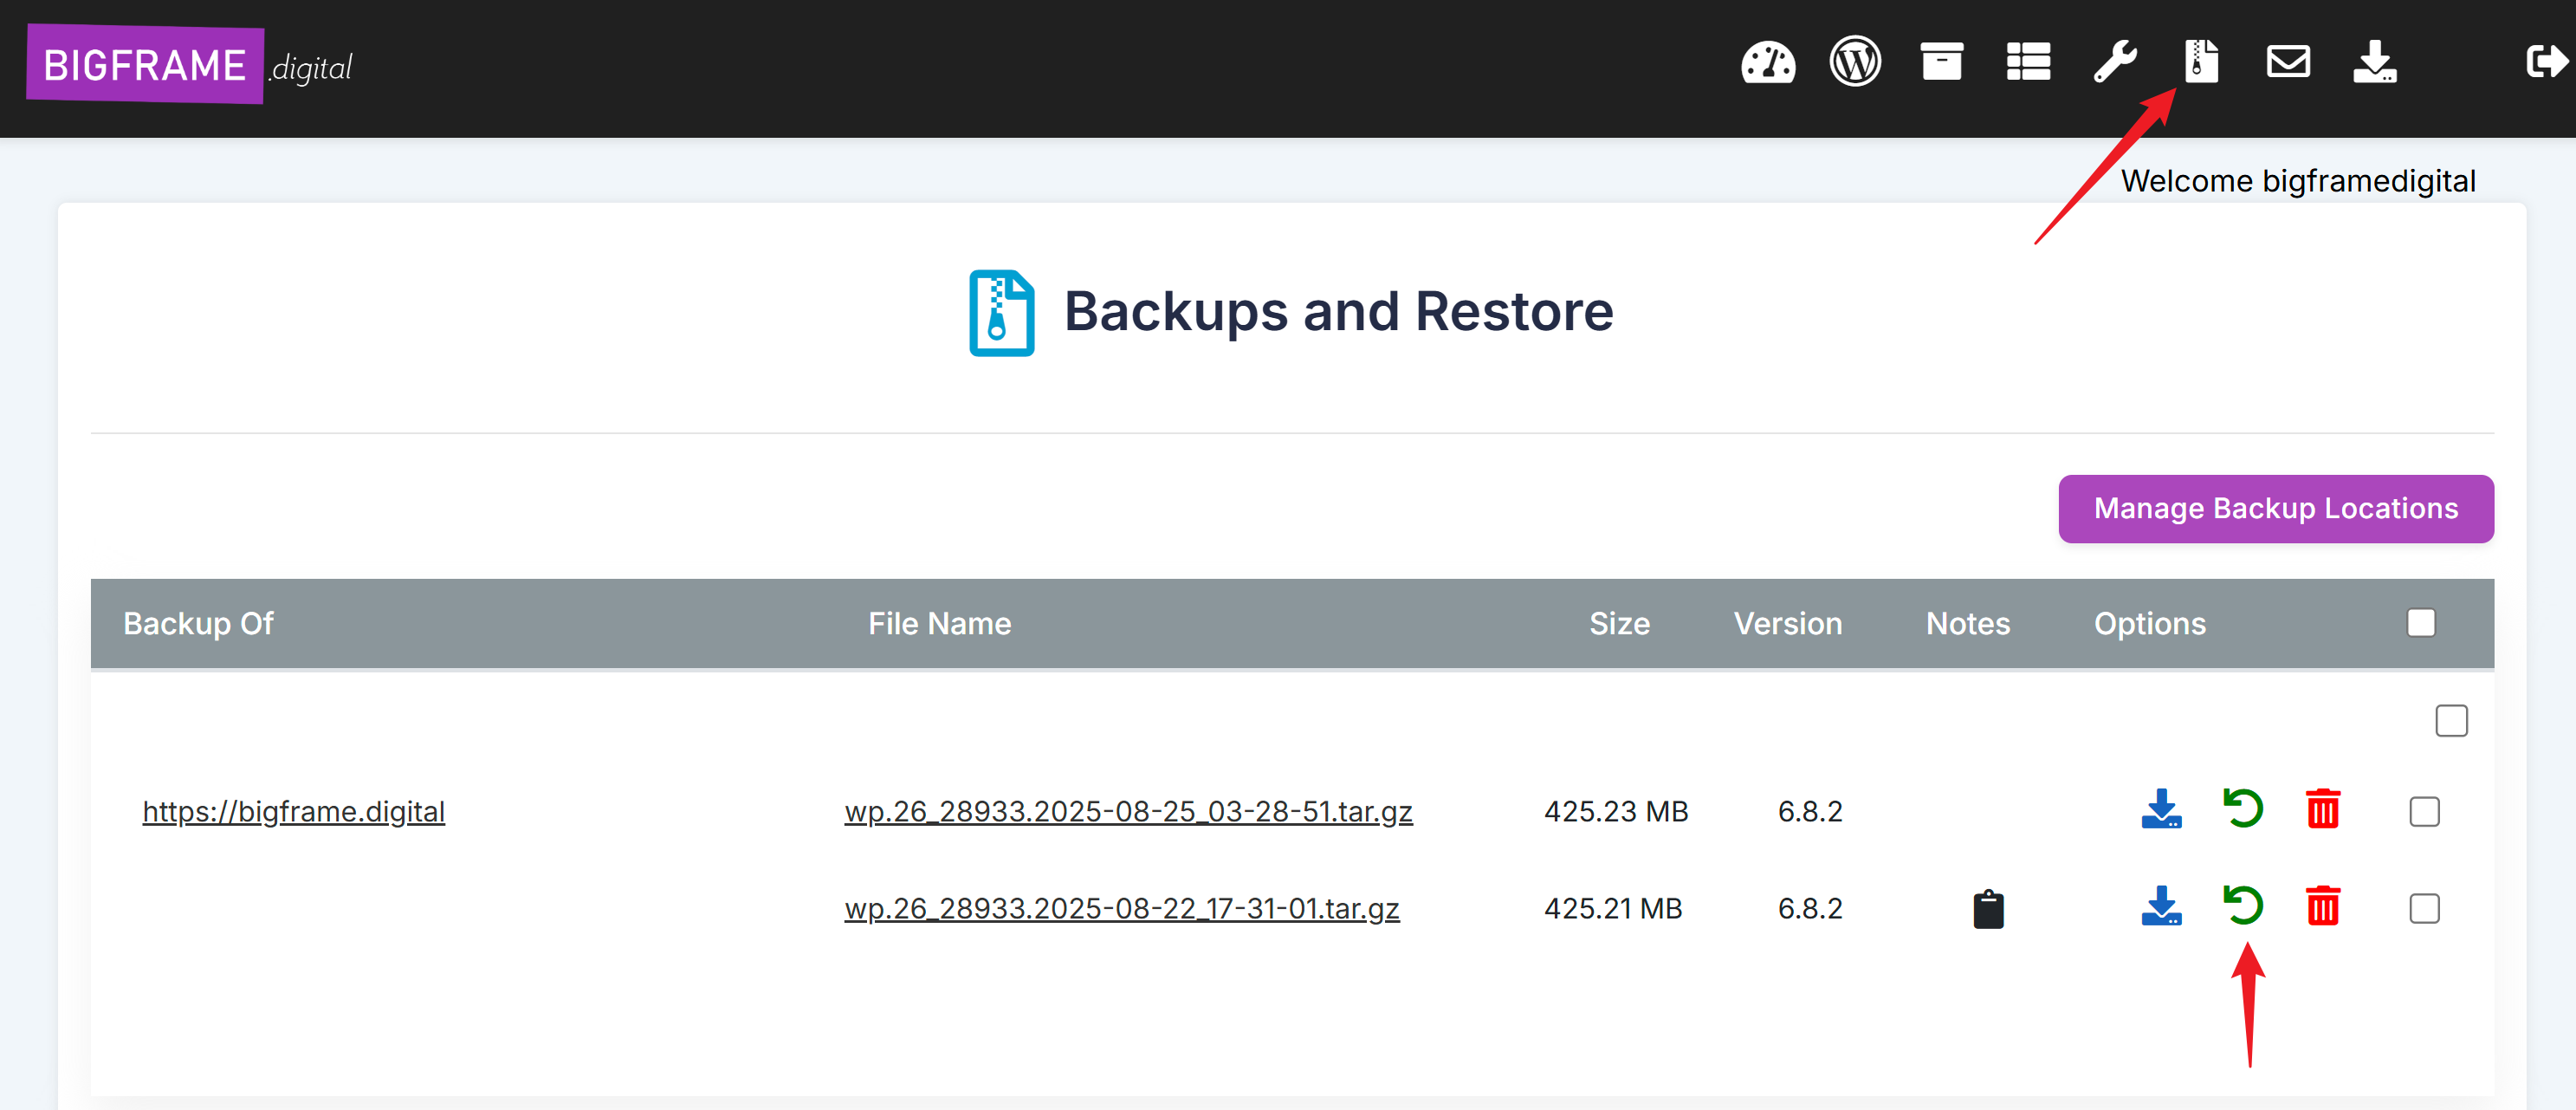Click the Size column header

point(1619,623)
